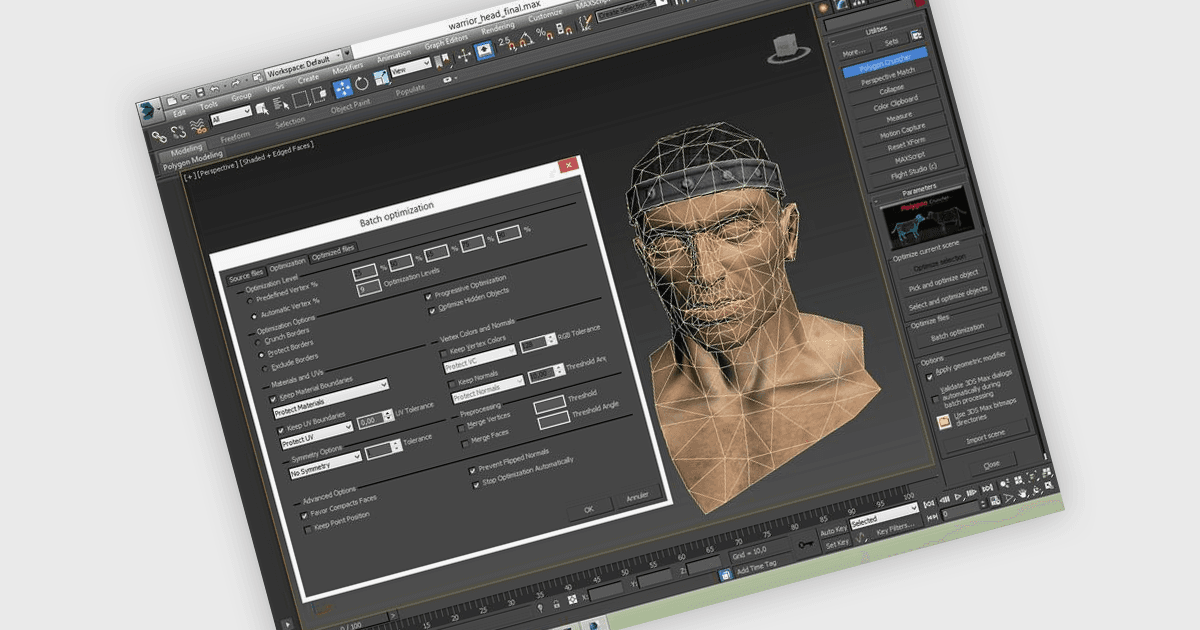Click the Select and Link chain icon
1200x630 pixels.
[159, 137]
